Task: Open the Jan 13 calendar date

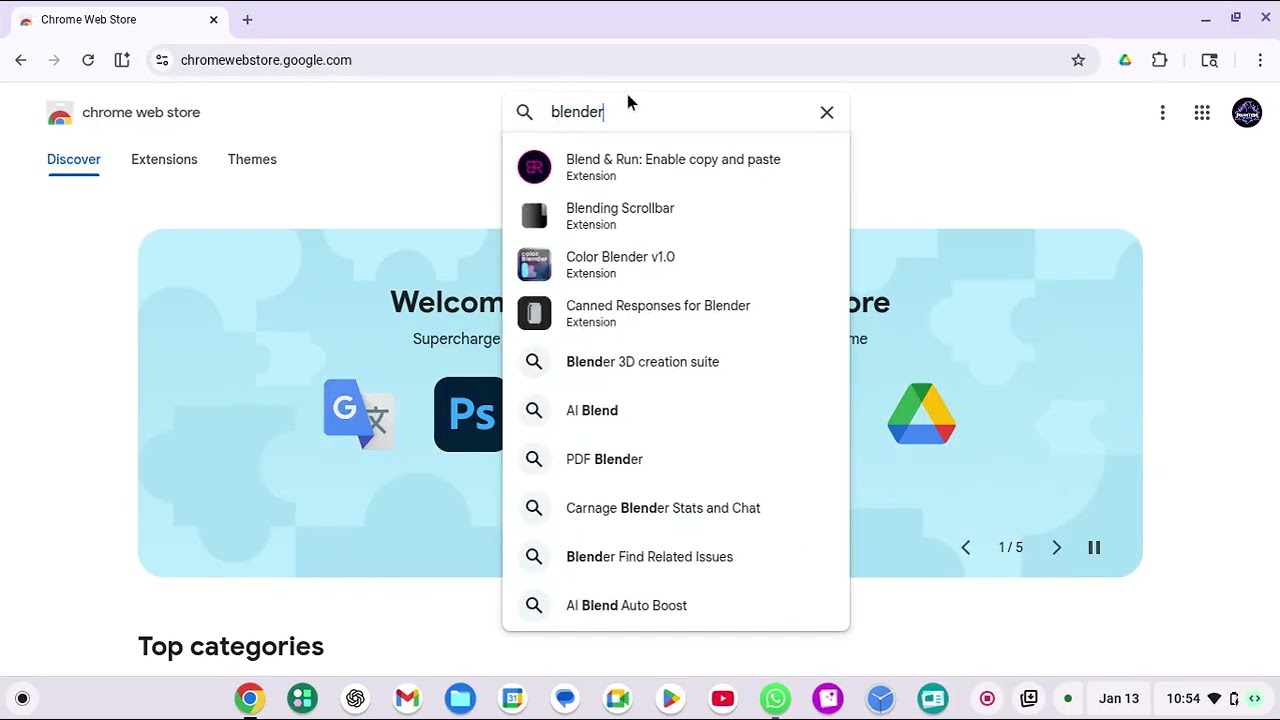Action: point(1119,698)
